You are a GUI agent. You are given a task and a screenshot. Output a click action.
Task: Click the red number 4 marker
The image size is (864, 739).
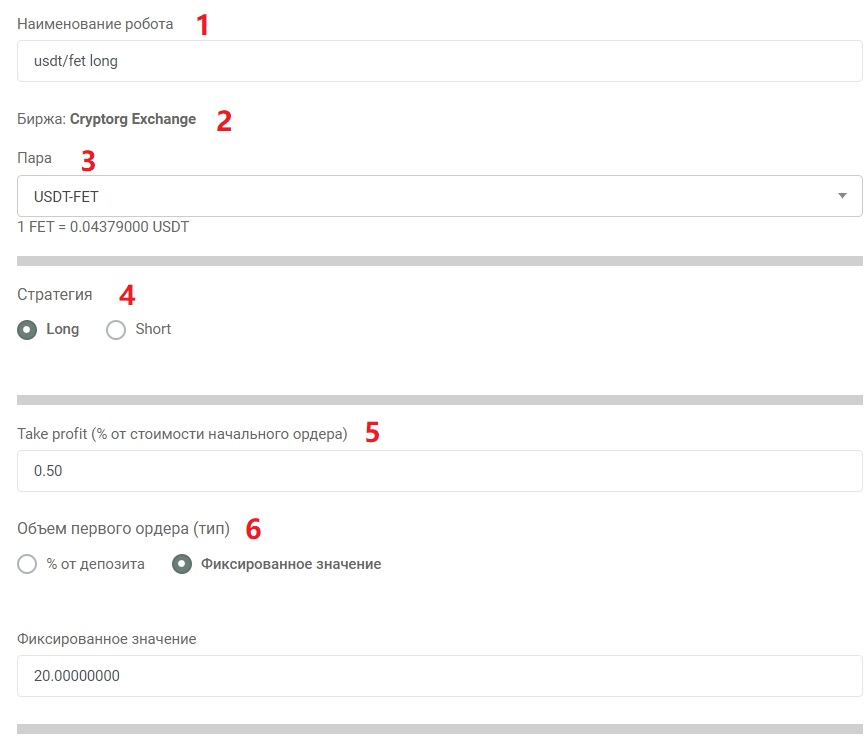[127, 295]
